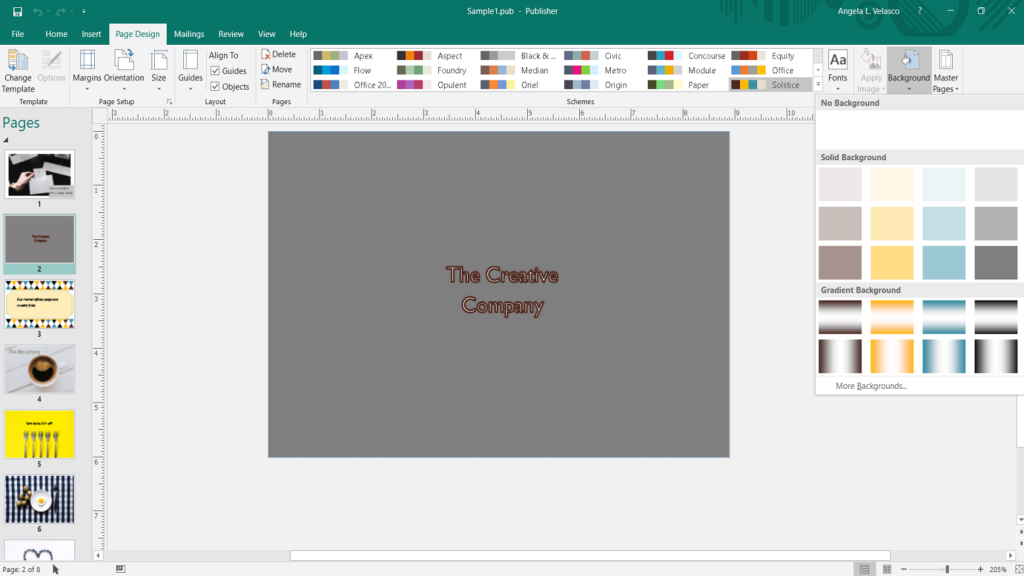Select the Orientation tool
The height and width of the screenshot is (576, 1024).
(x=125, y=68)
